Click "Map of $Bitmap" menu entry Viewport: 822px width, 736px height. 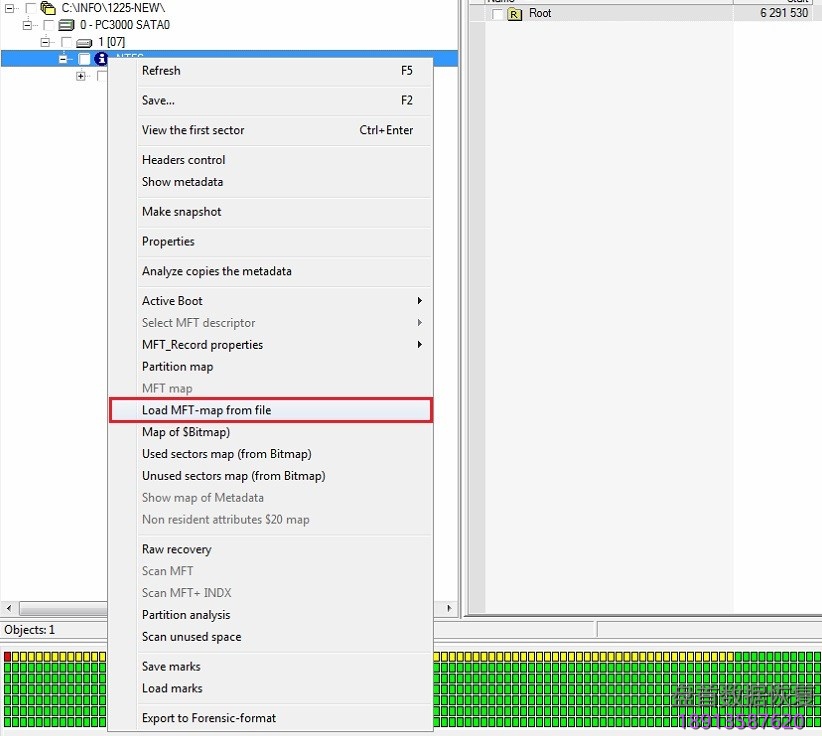184,431
